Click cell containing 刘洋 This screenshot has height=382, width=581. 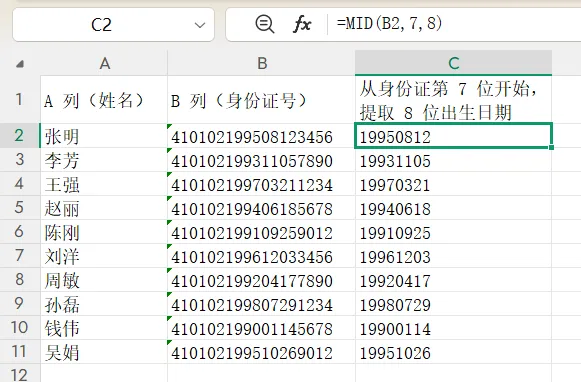point(104,256)
